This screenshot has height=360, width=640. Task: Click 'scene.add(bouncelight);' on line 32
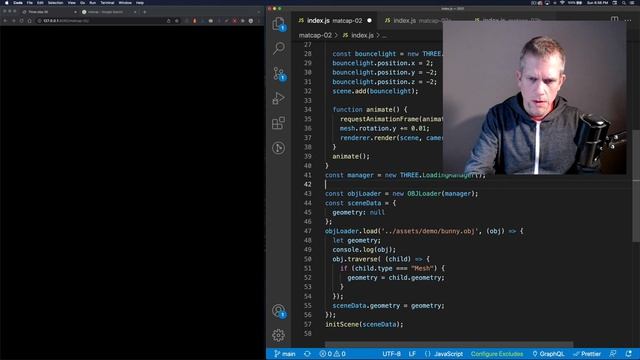tap(375, 91)
